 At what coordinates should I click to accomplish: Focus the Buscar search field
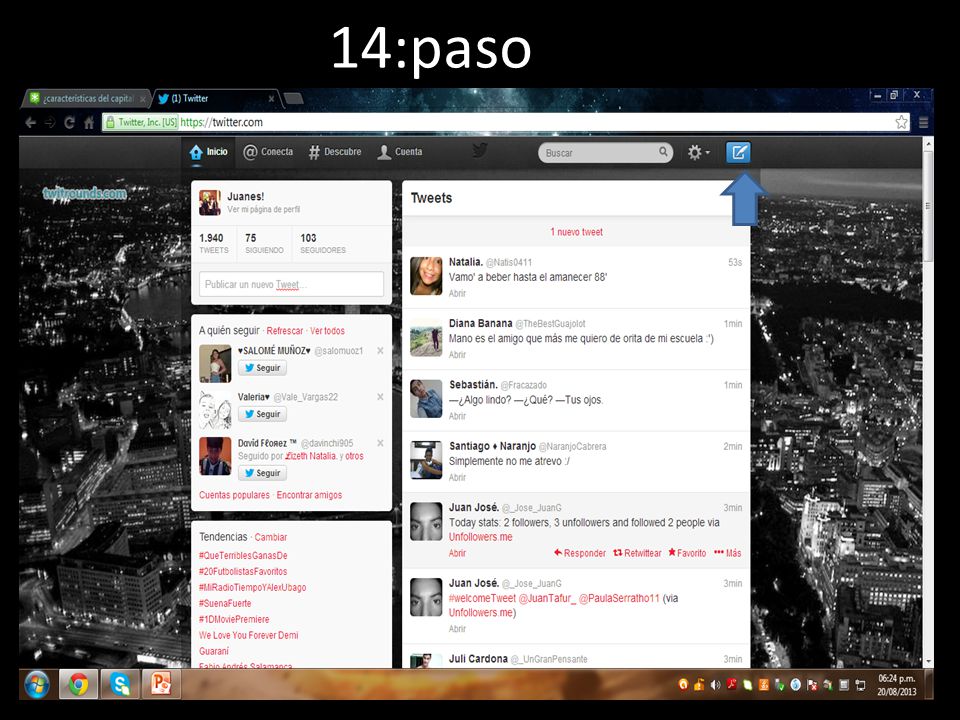[x=605, y=152]
